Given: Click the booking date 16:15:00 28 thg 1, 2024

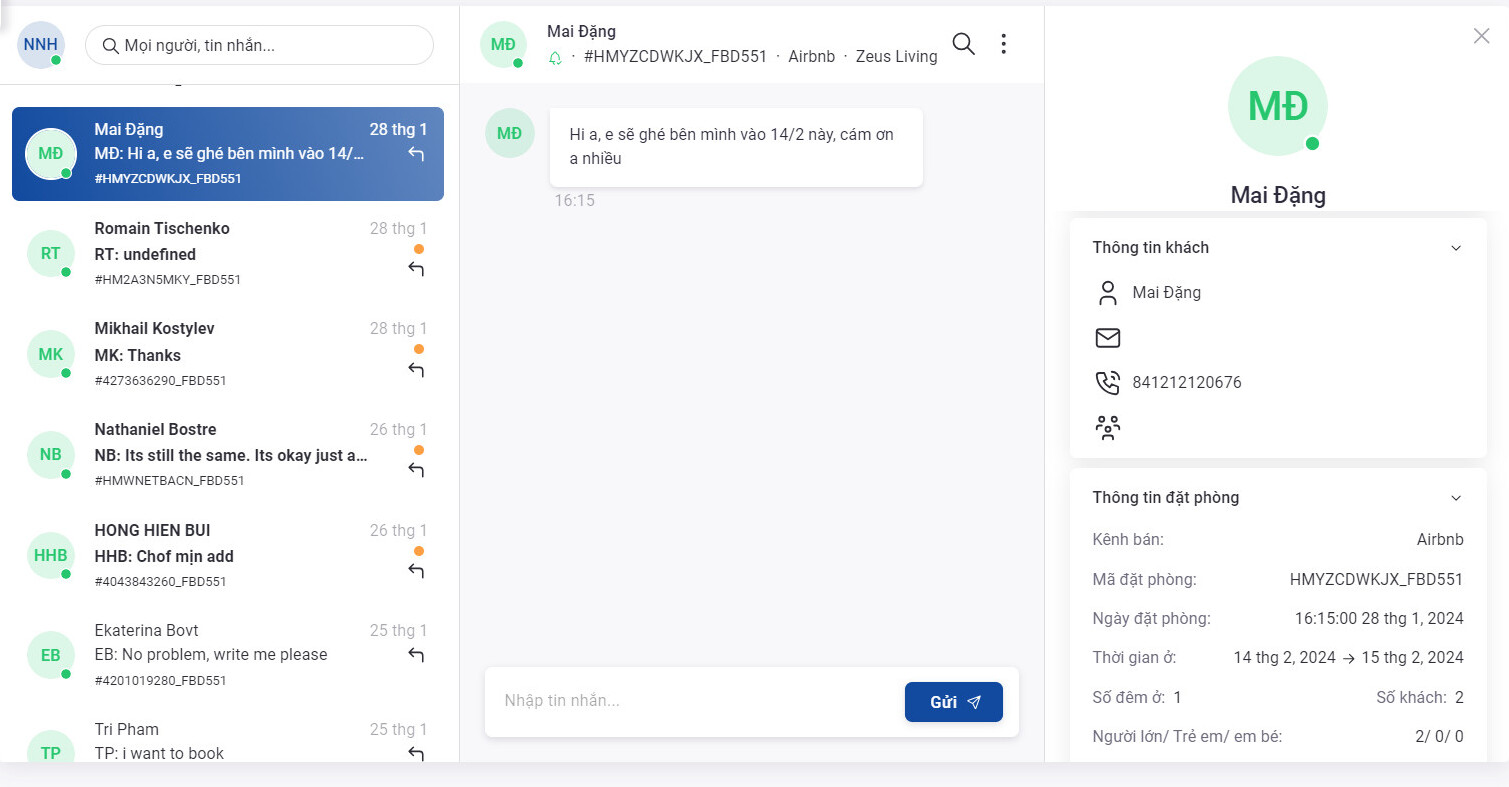Looking at the screenshot, I should tap(1379, 618).
